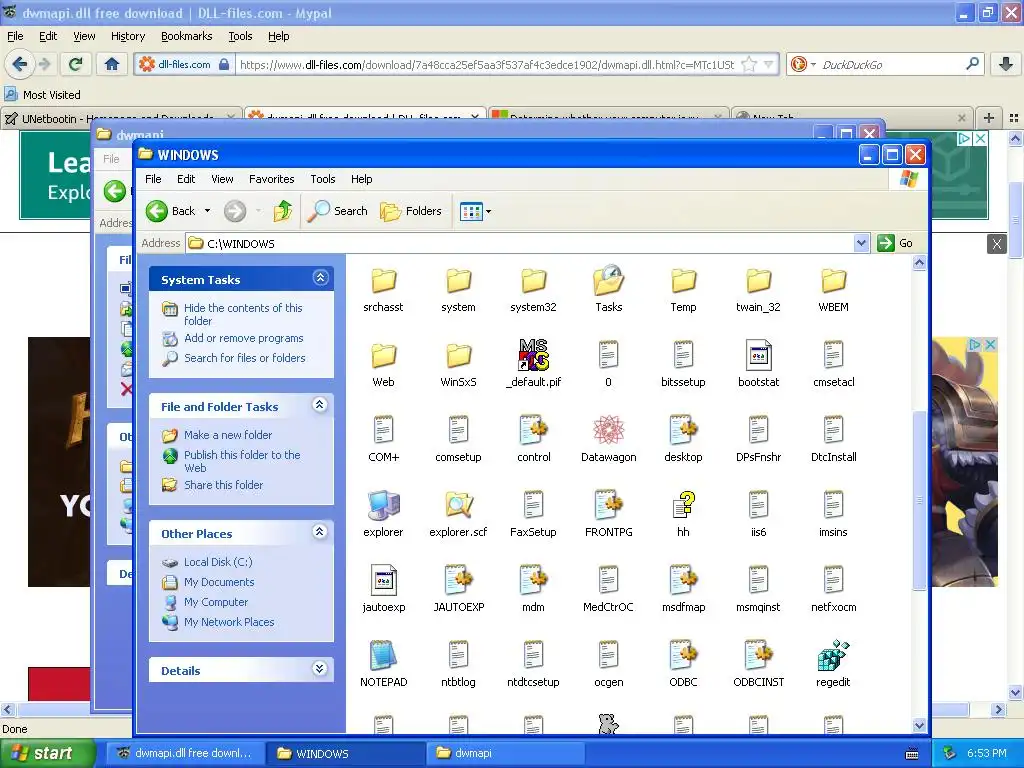This screenshot has width=1024, height=768.
Task: Bookmark page with the star icon
Action: [750, 64]
